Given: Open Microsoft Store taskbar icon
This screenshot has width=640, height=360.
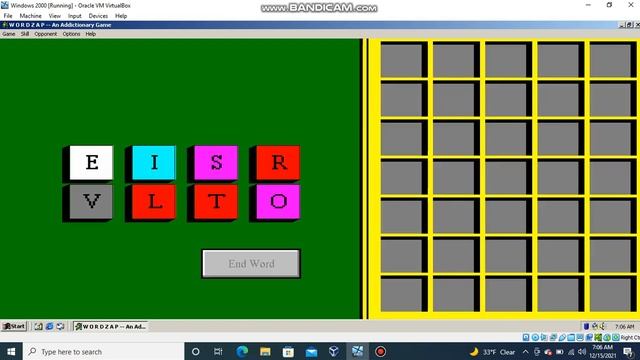Looking at the screenshot, I should [x=288, y=351].
